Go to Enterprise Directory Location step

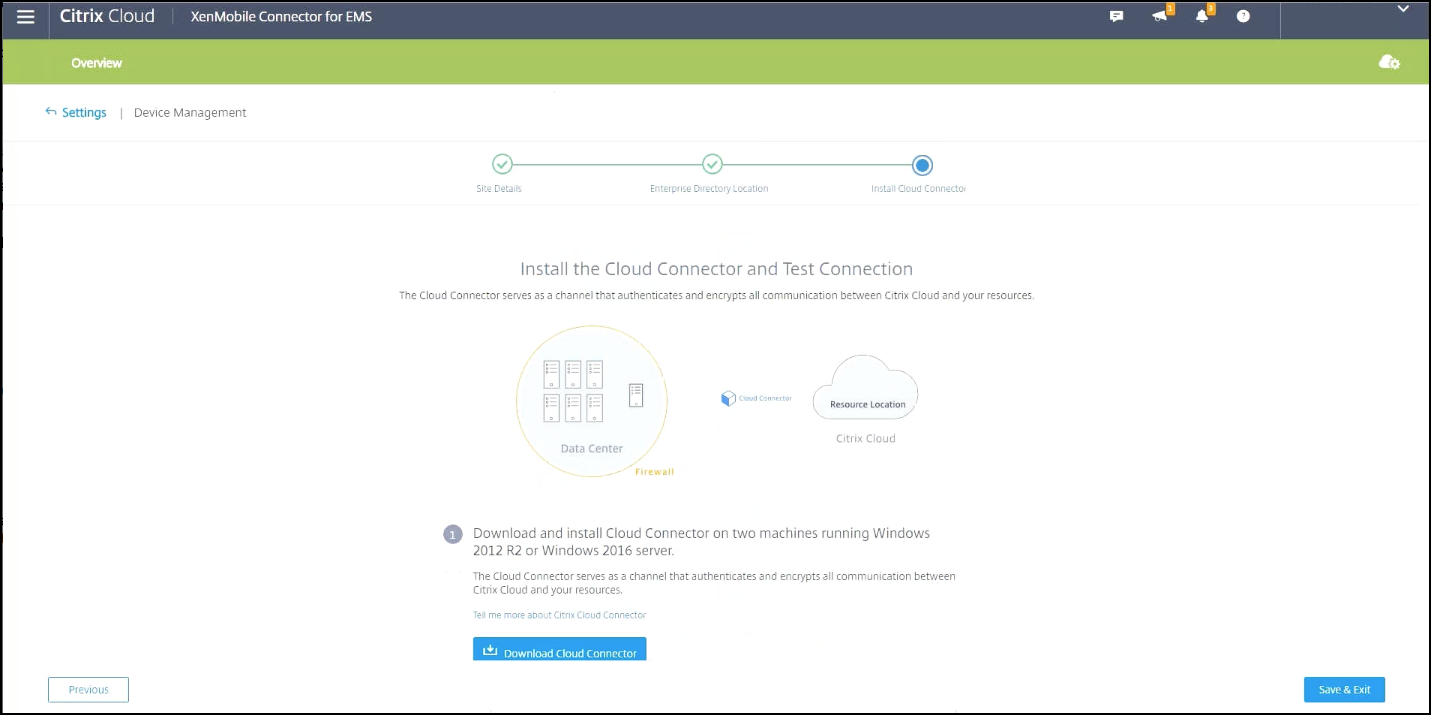point(712,165)
